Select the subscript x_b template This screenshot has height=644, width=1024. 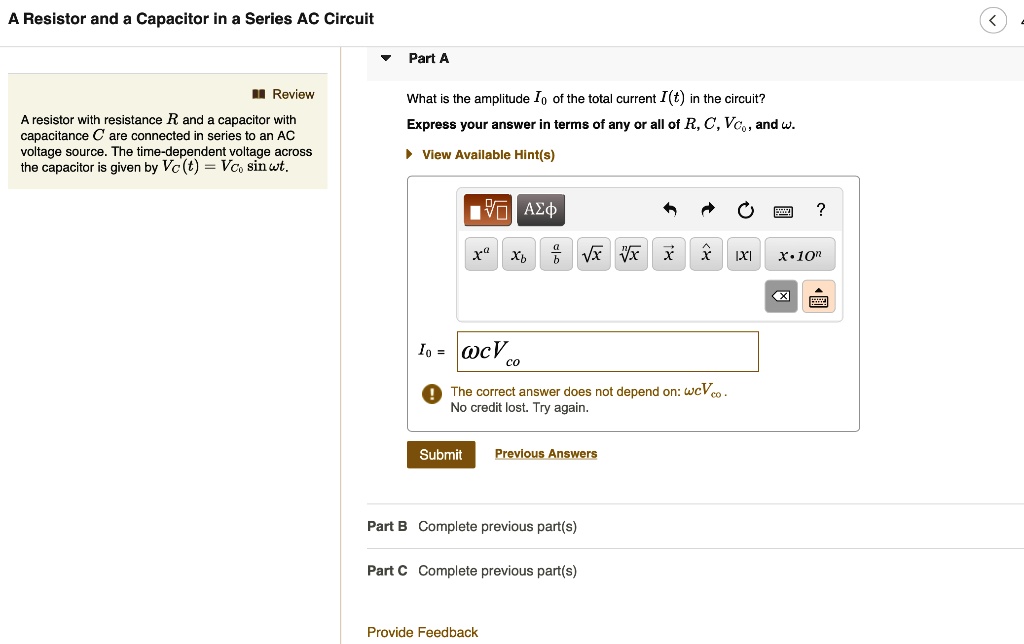pyautogui.click(x=518, y=253)
